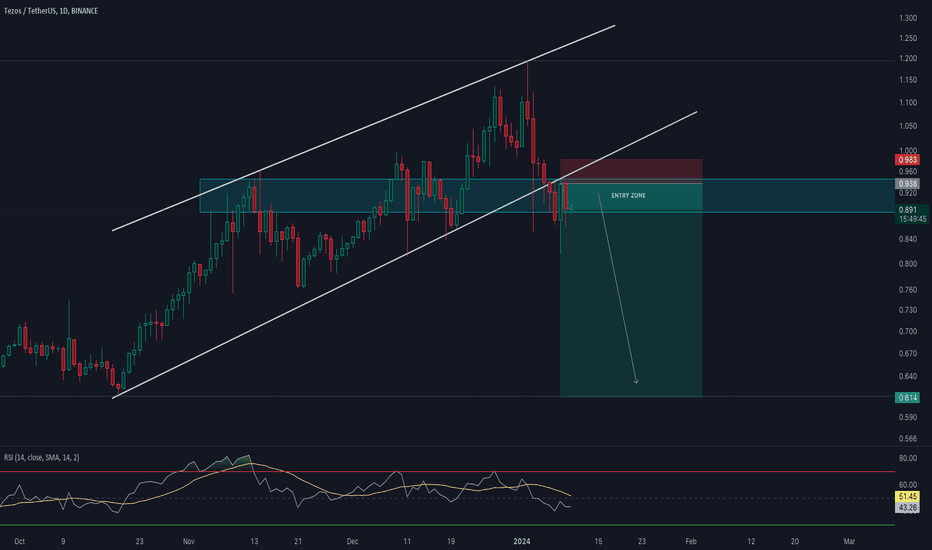Image resolution: width=932 pixels, height=550 pixels.
Task: Select the large green profit target zone
Action: coord(631,290)
